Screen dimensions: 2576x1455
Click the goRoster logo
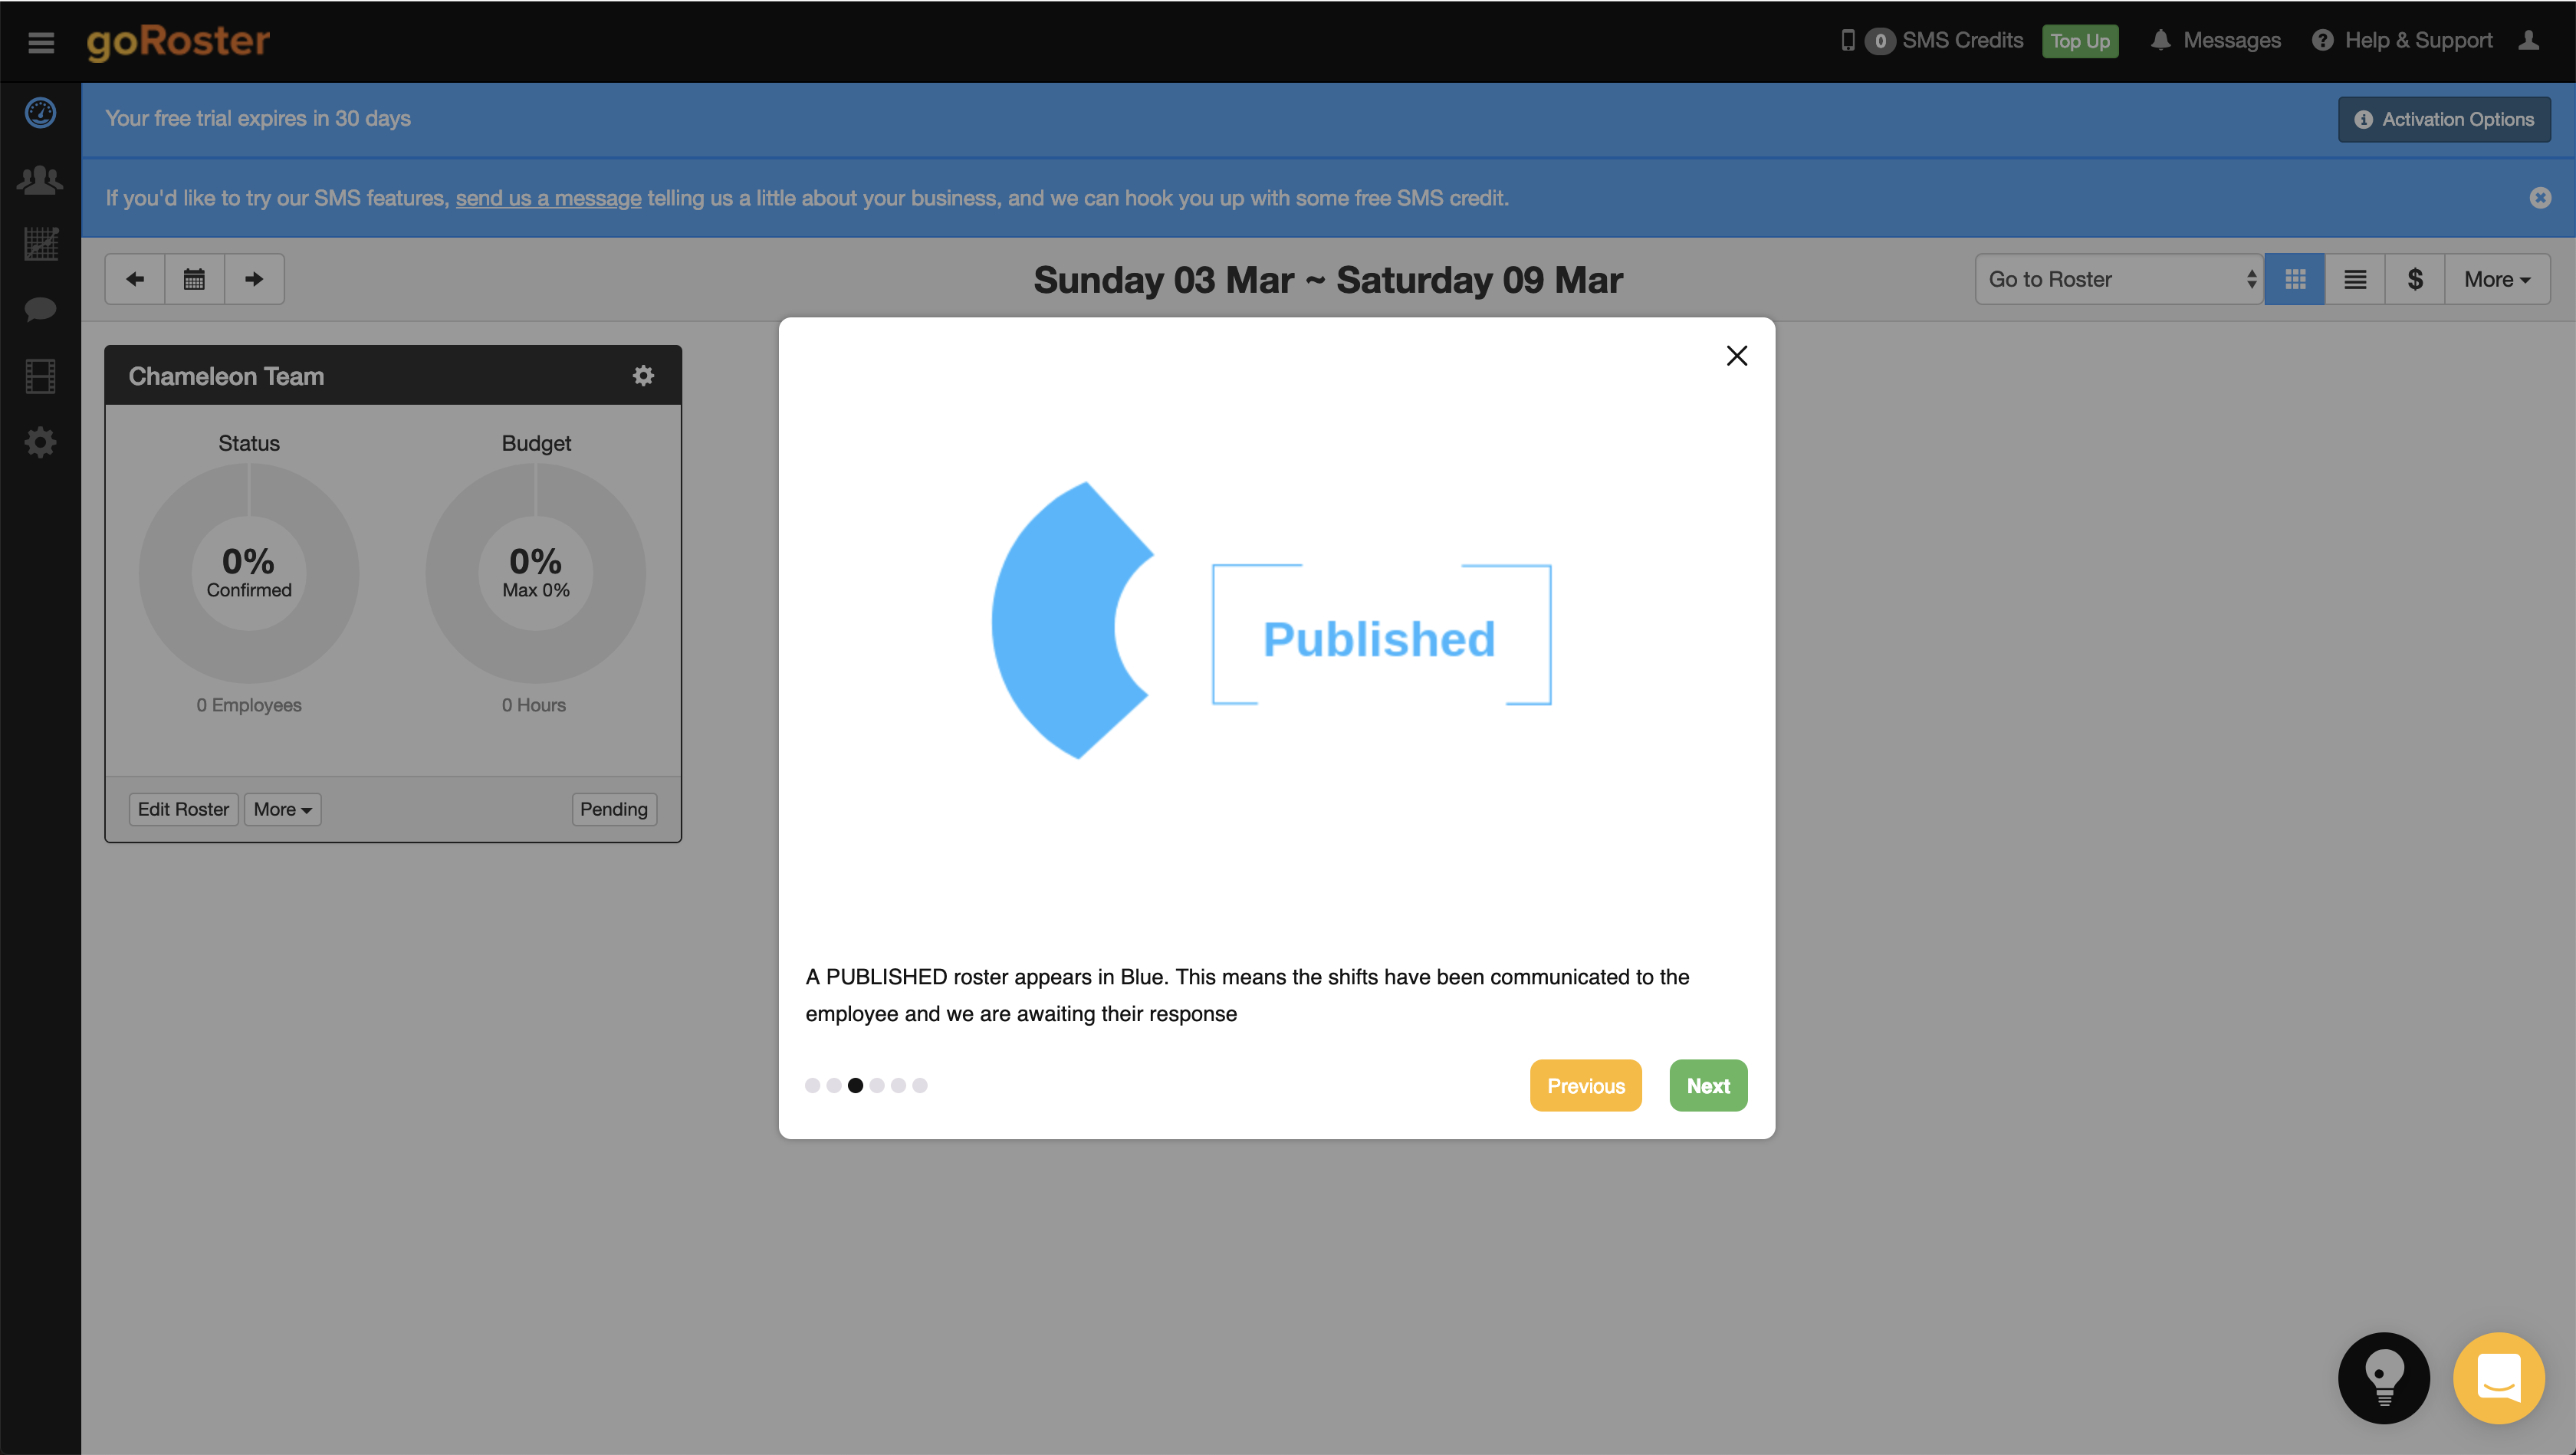click(178, 41)
